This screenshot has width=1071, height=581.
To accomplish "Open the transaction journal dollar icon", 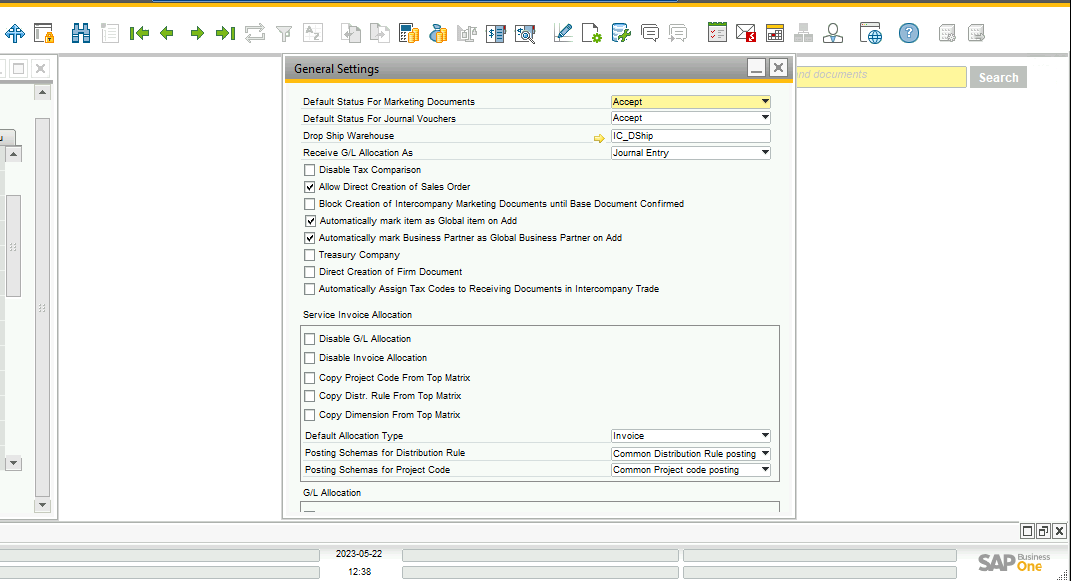I will [x=496, y=33].
